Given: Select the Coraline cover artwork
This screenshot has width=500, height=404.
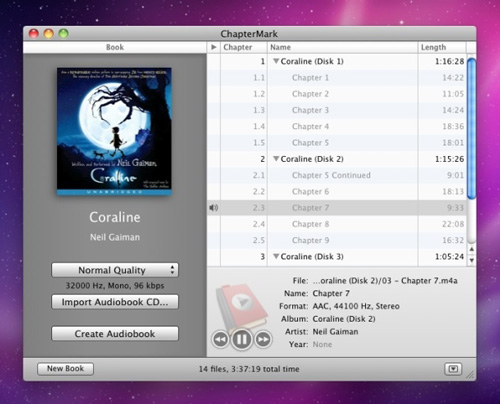Looking at the screenshot, I should coord(114,131).
